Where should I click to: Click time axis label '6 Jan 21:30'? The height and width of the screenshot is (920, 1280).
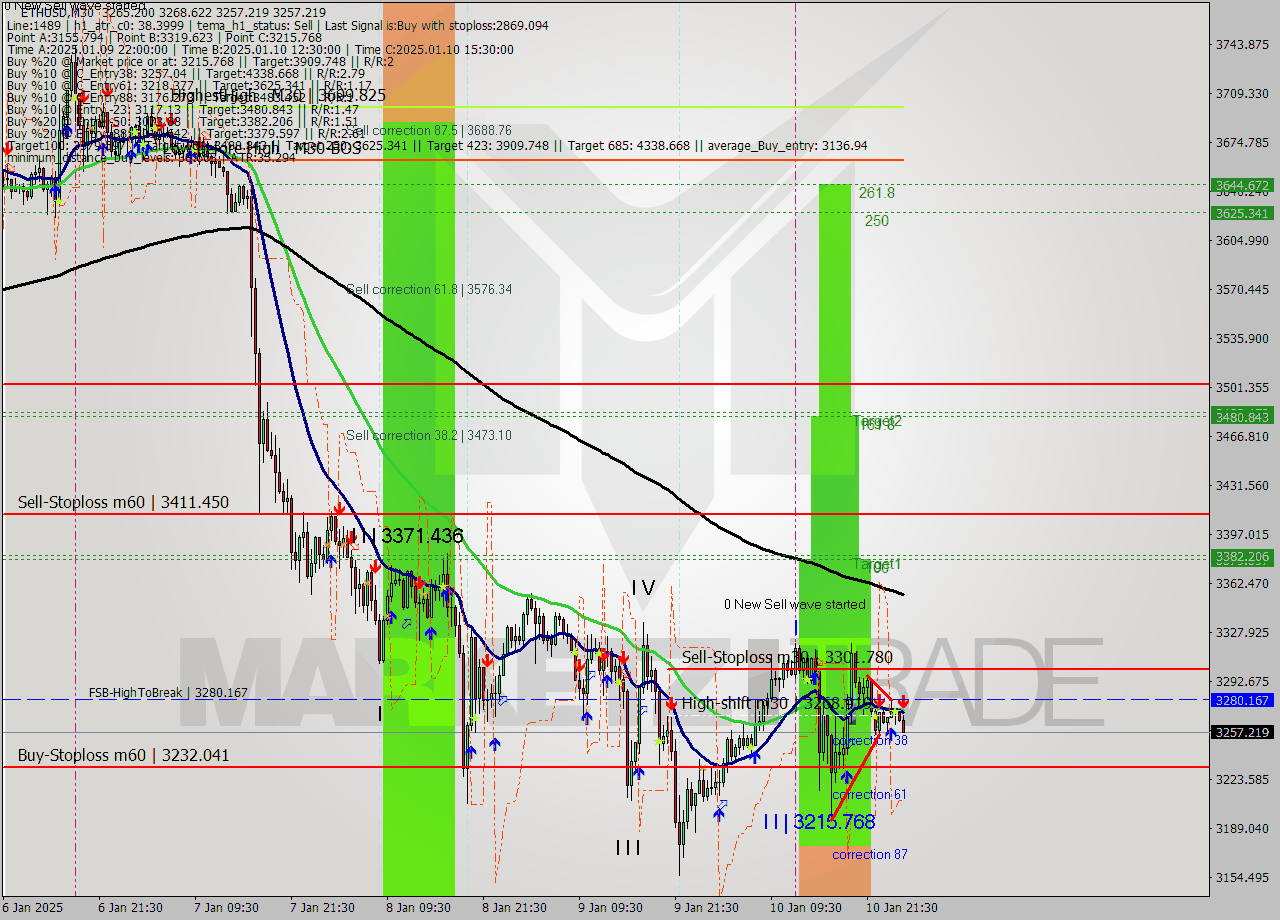pyautogui.click(x=130, y=907)
